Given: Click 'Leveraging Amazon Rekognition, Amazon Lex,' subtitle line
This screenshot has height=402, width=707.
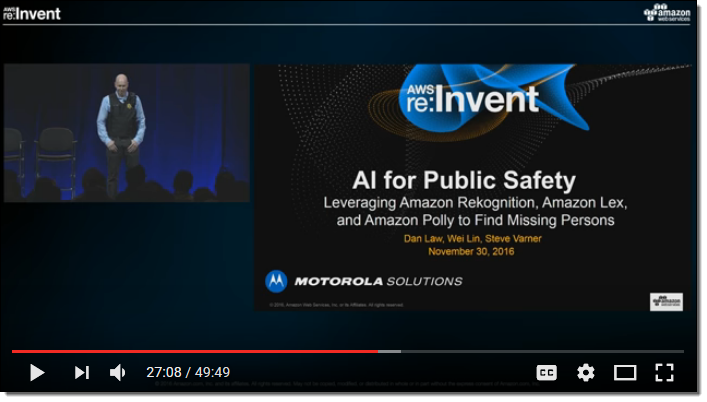Looking at the screenshot, I should 475,203.
